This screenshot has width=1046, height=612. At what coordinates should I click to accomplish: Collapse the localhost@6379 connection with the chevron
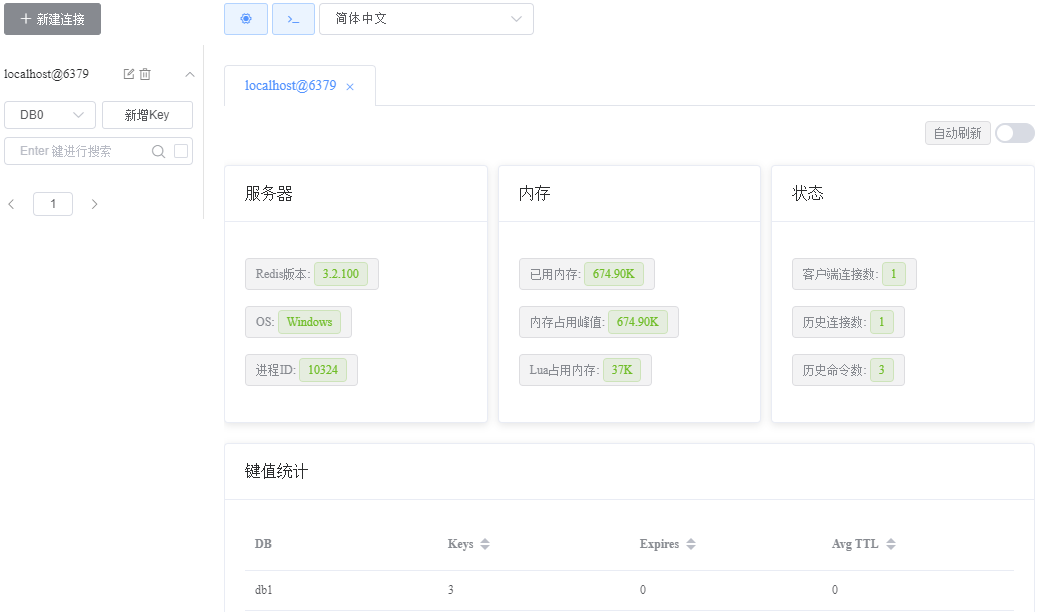click(188, 74)
